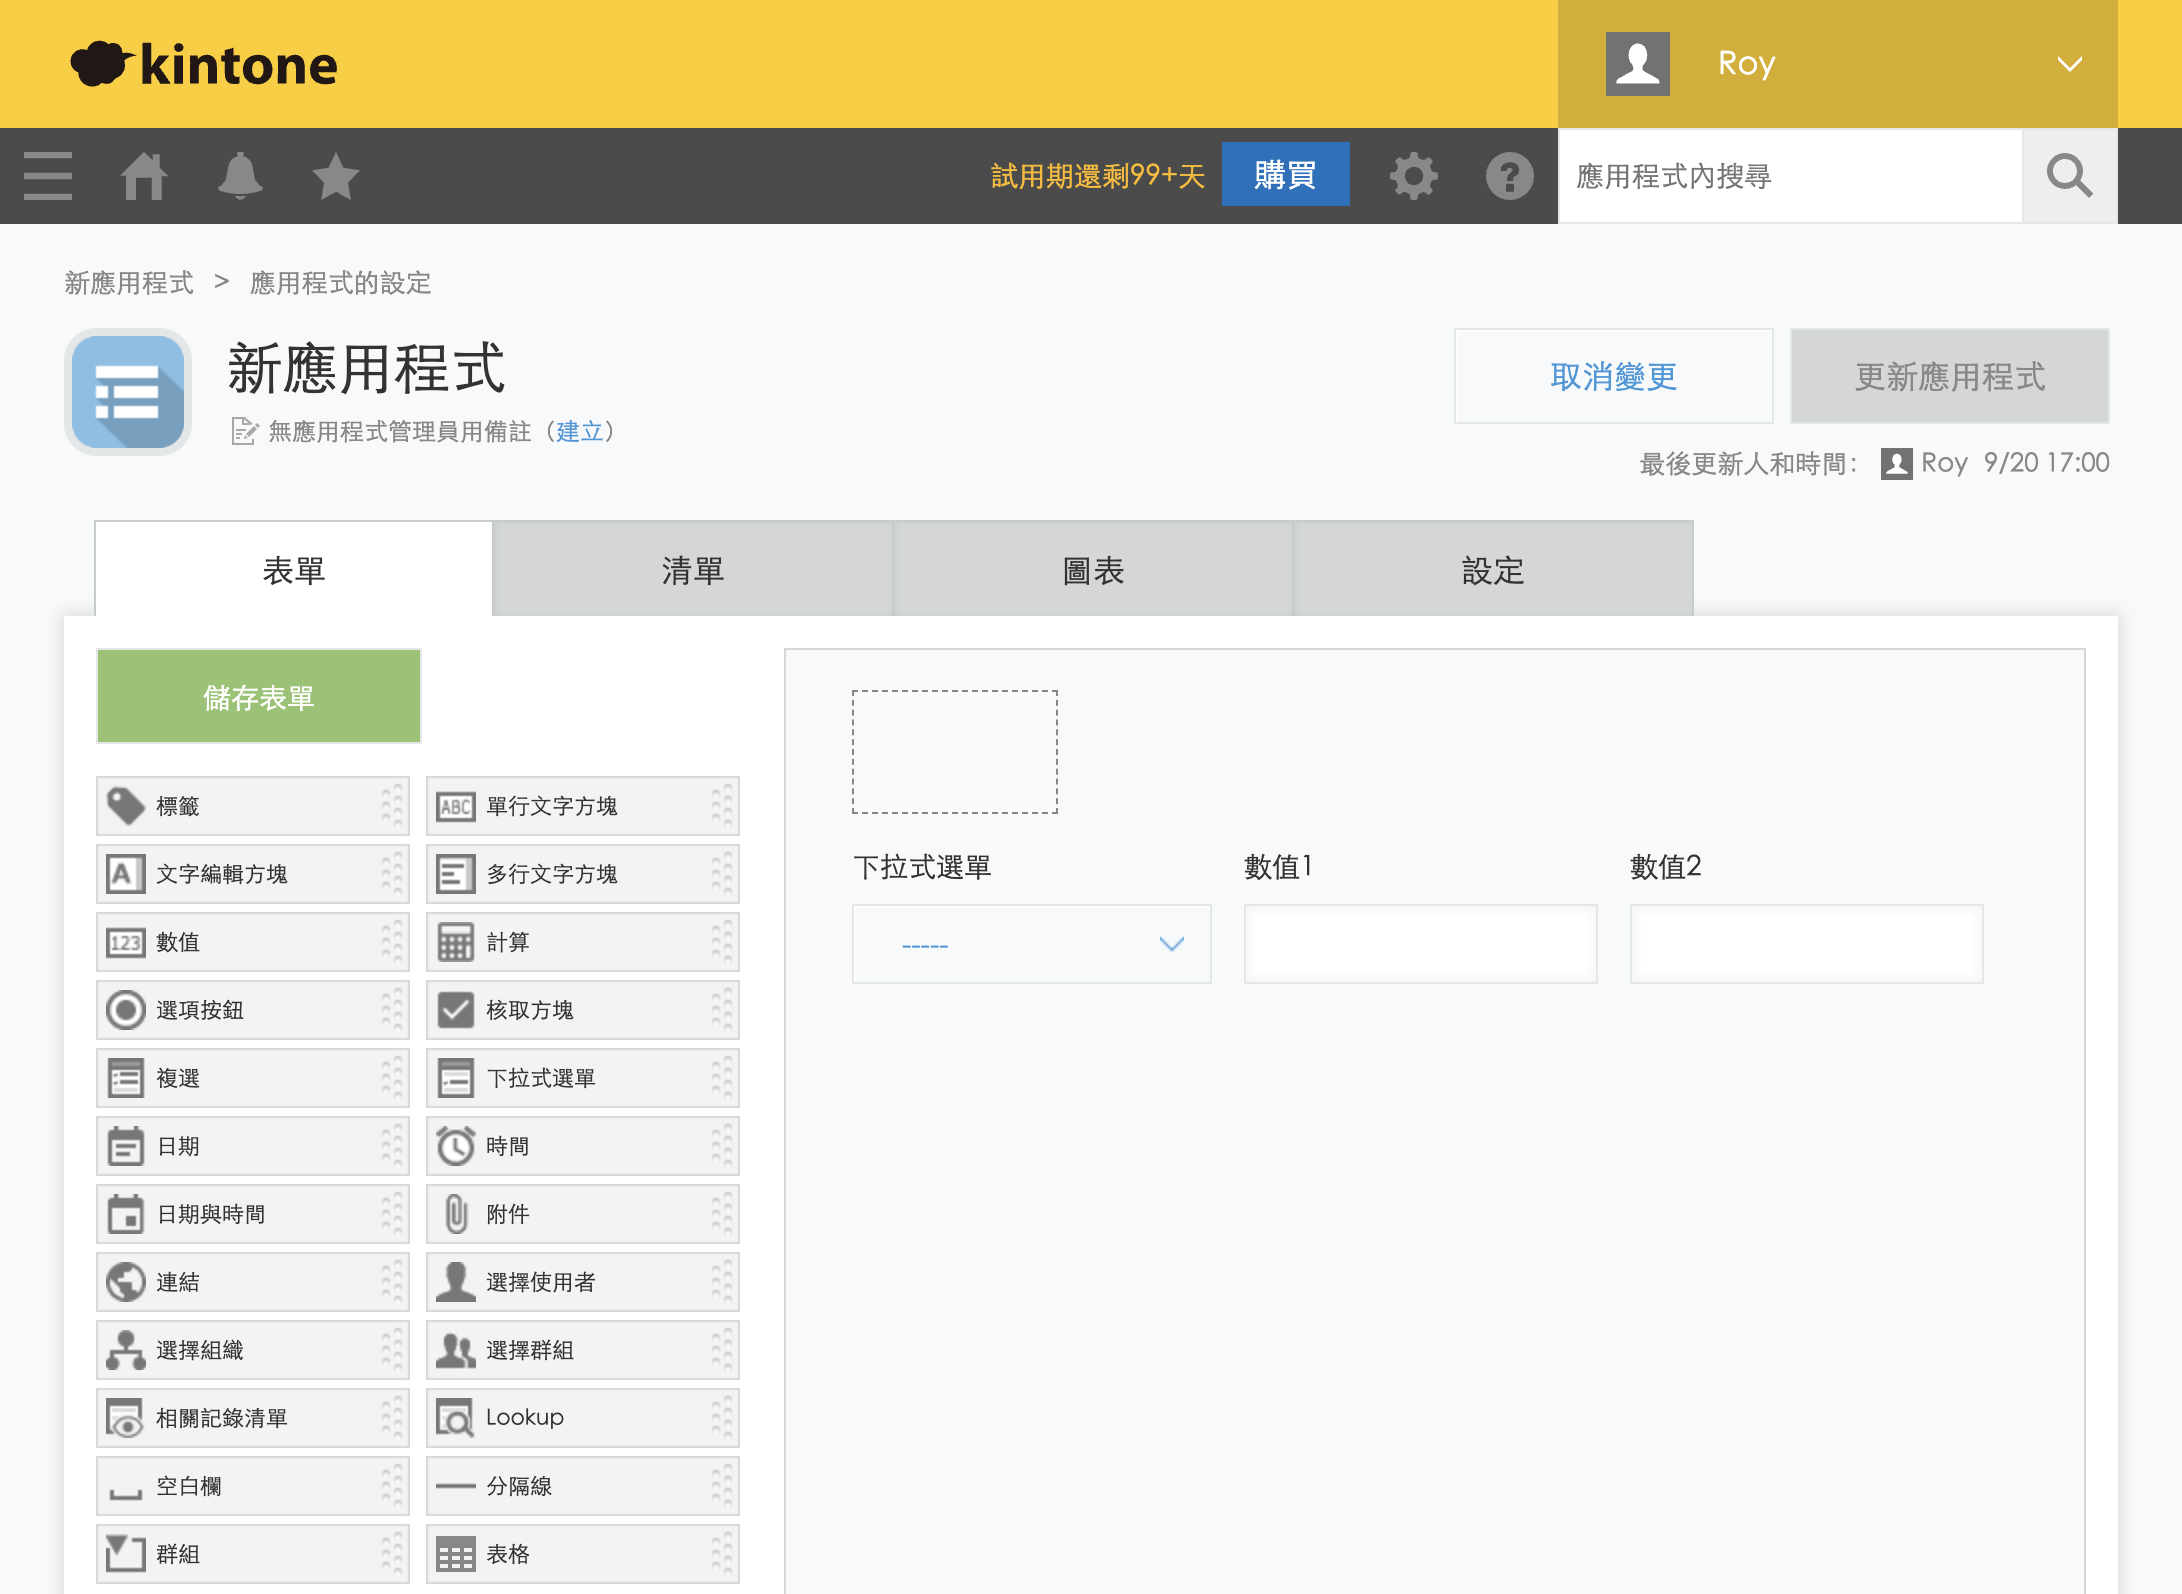Click the 試用期還剩99+天 text
This screenshot has height=1594, width=2182.
pyautogui.click(x=1098, y=176)
